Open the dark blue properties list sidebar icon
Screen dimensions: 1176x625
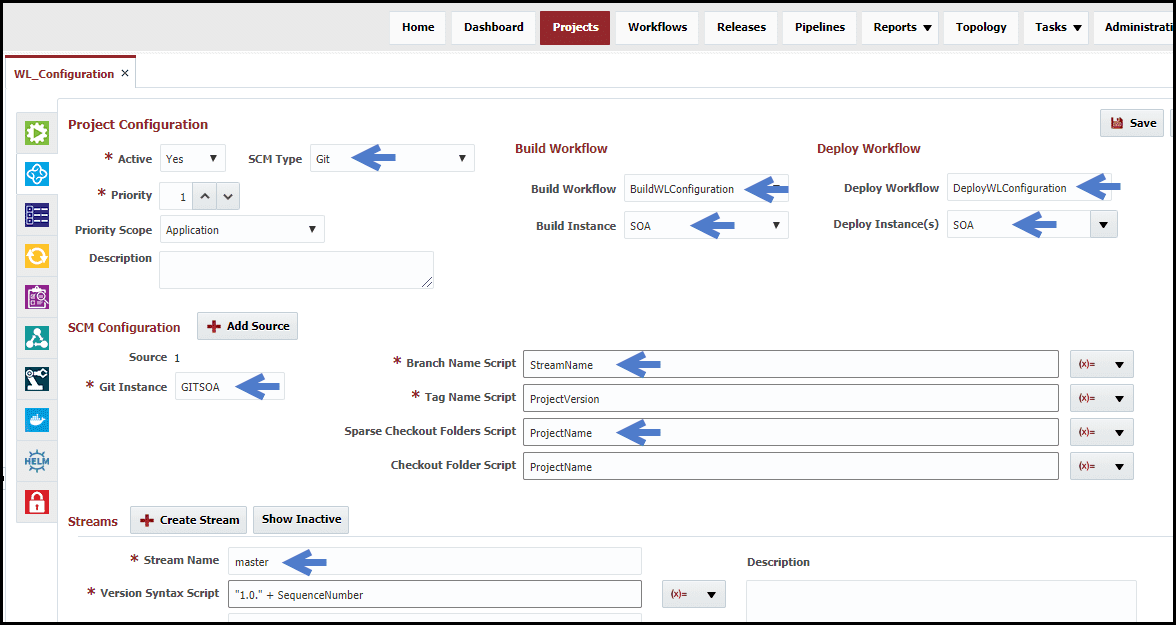37,215
